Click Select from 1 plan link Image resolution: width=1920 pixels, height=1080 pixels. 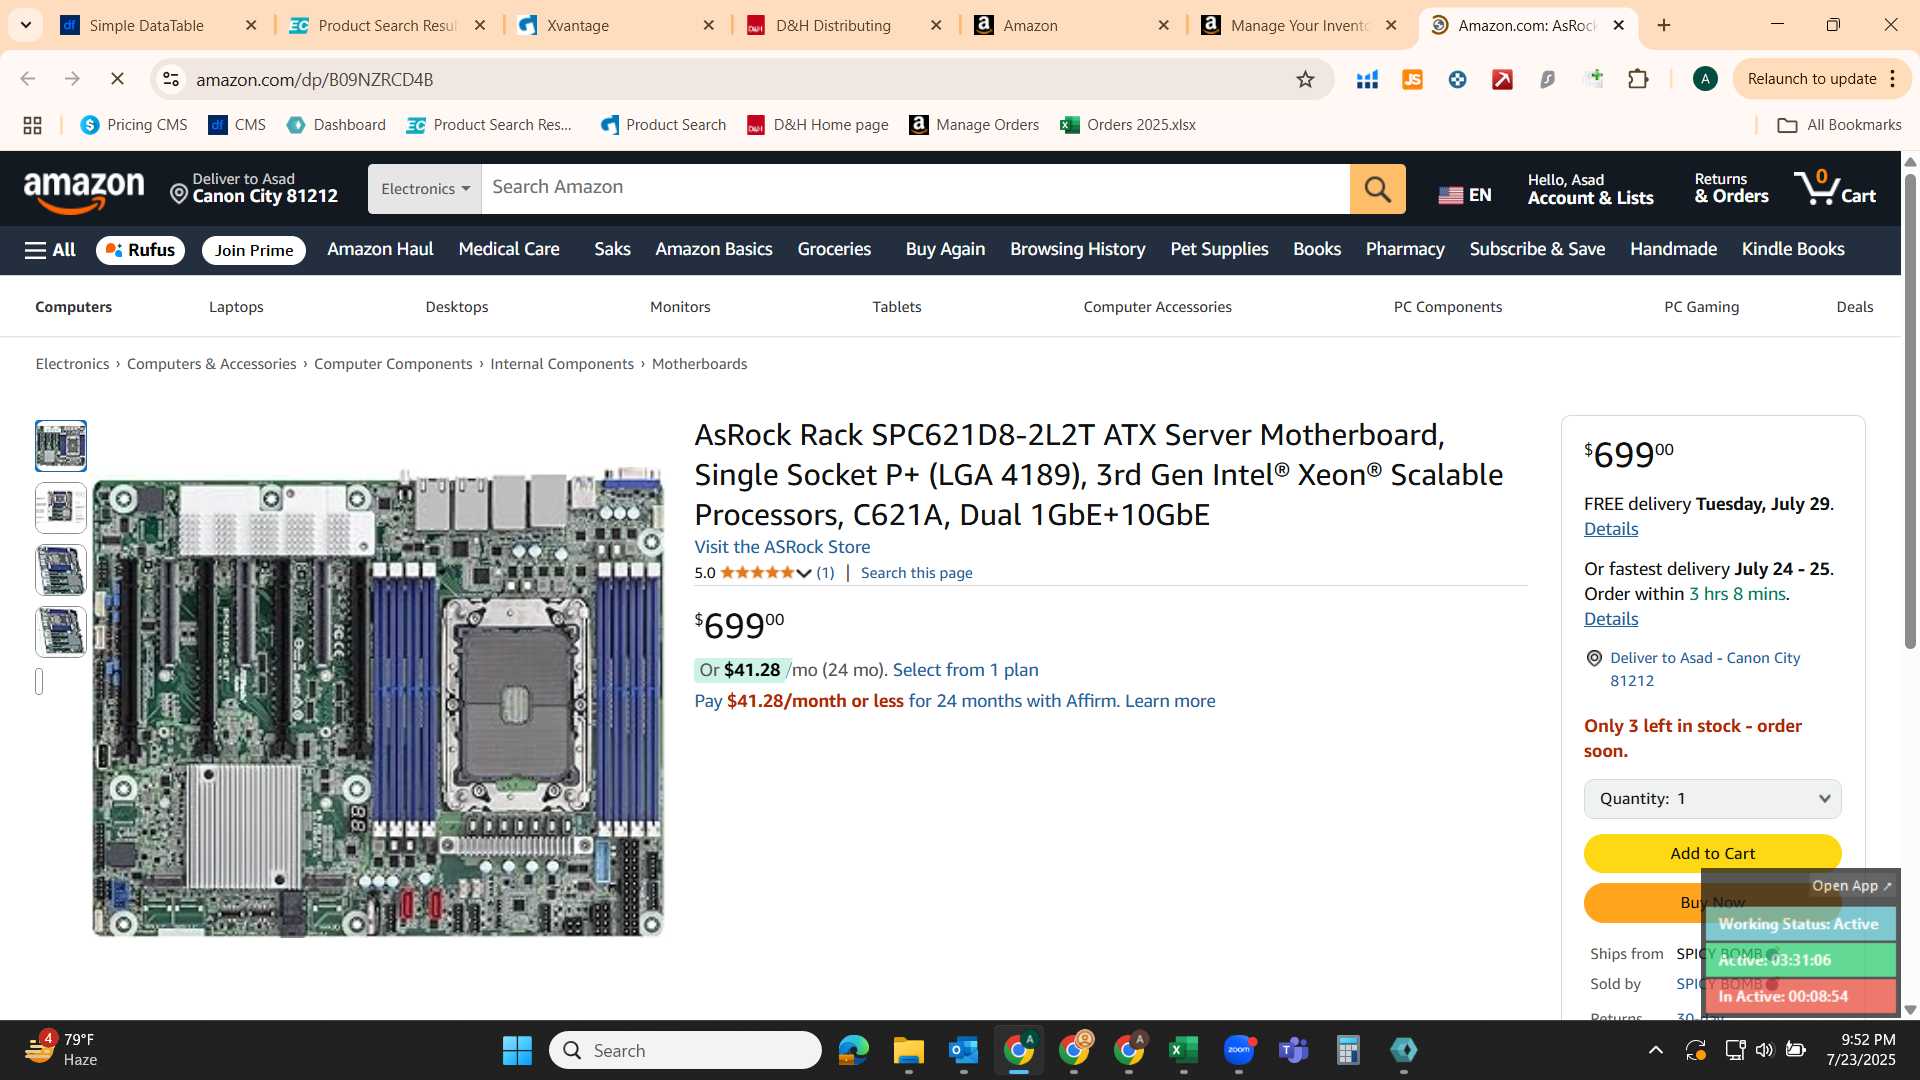pyautogui.click(x=965, y=670)
